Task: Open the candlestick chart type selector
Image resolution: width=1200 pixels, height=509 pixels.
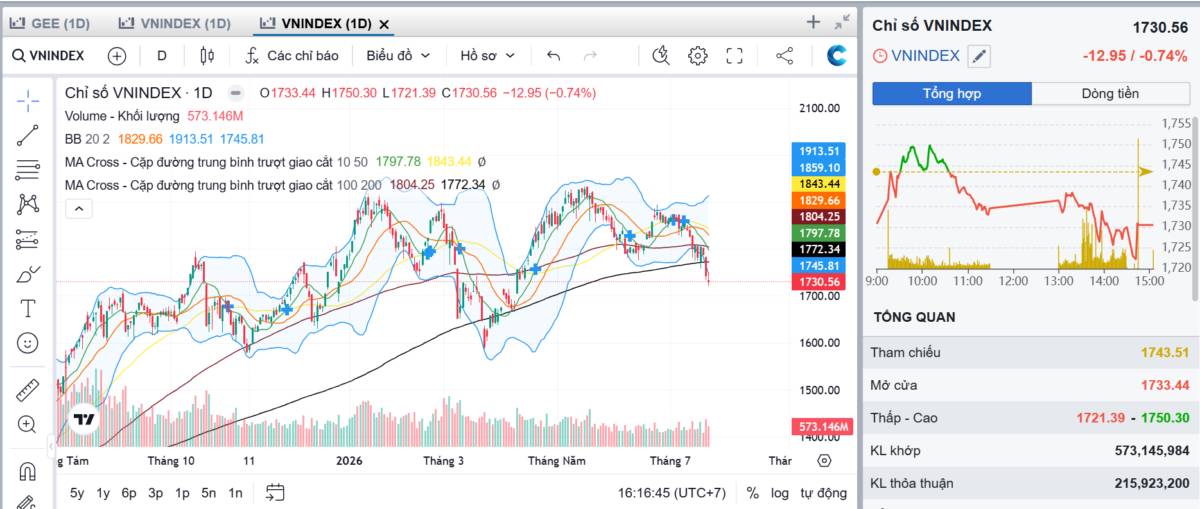Action: pyautogui.click(x=207, y=56)
